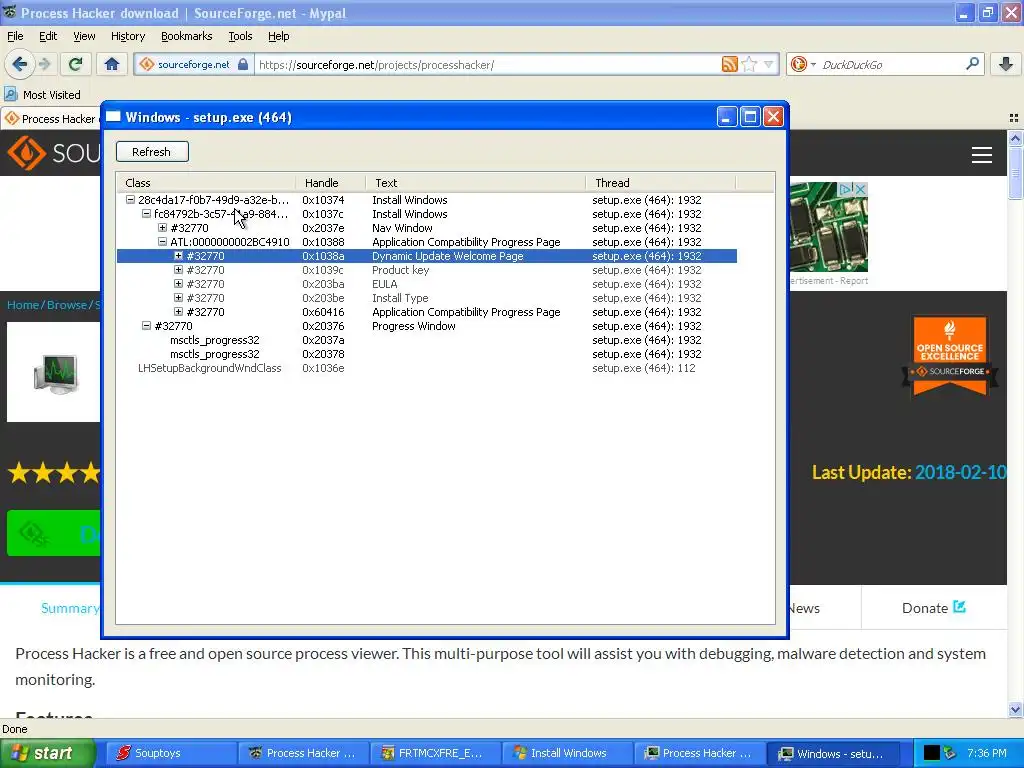Viewport: 1024px width, 768px height.
Task: Click the URL address field
Action: (487, 65)
